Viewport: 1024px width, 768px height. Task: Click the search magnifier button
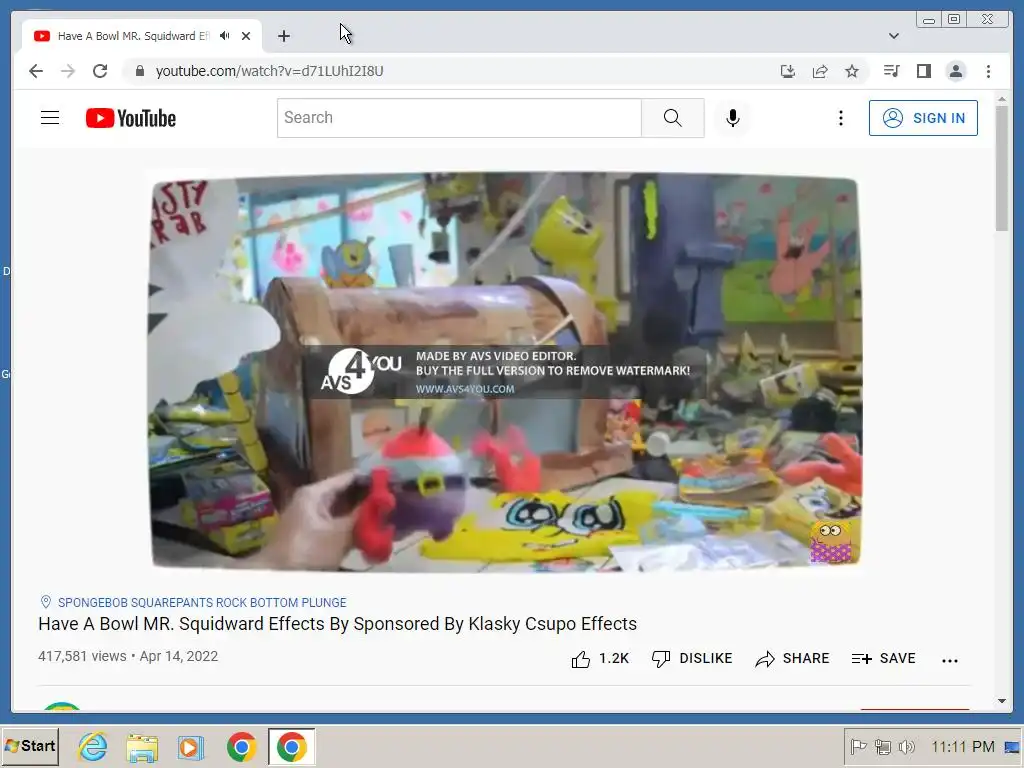[673, 118]
